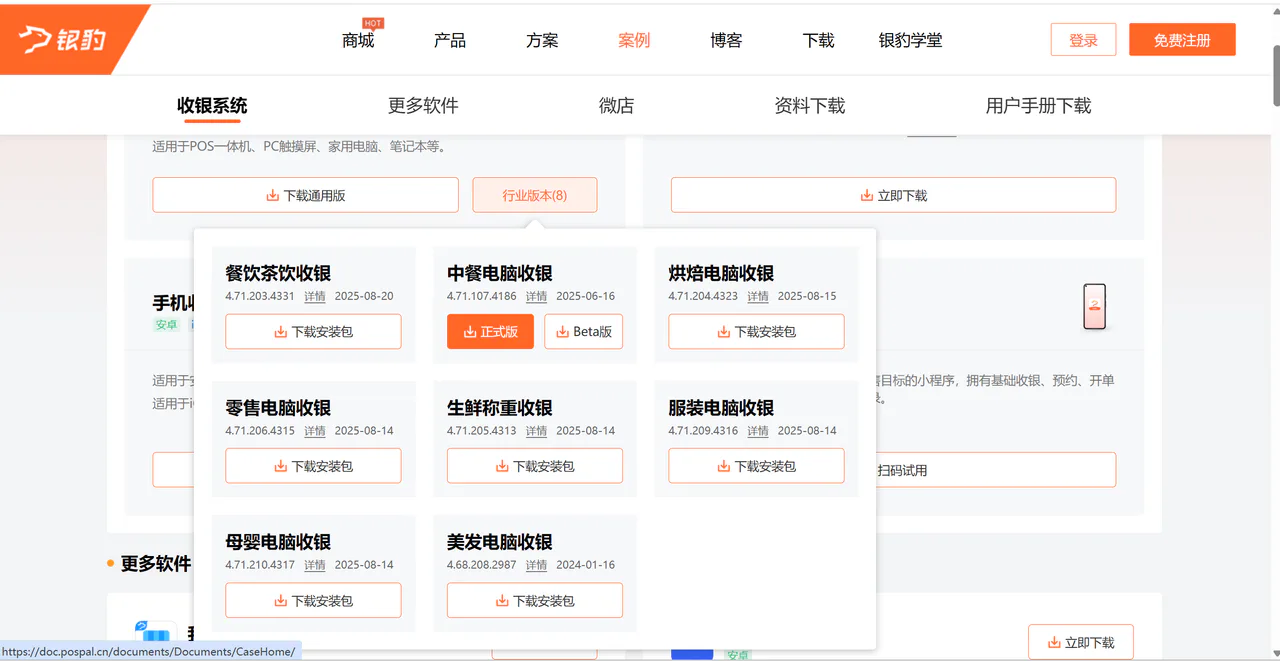This screenshot has height=661, width=1280.
Task: Download the 母婴电脑收银 install package
Action: coord(313,600)
